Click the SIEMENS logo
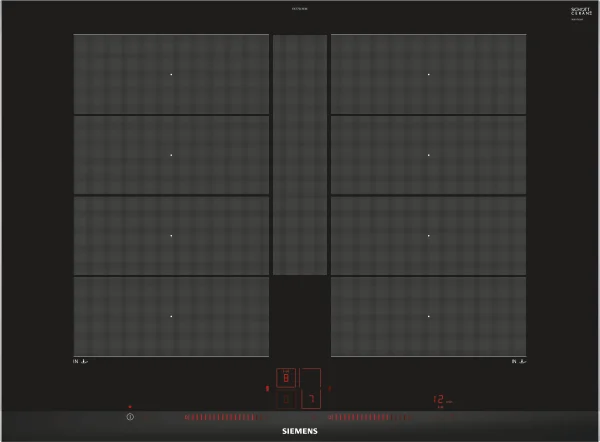600x442 pixels. [x=300, y=431]
